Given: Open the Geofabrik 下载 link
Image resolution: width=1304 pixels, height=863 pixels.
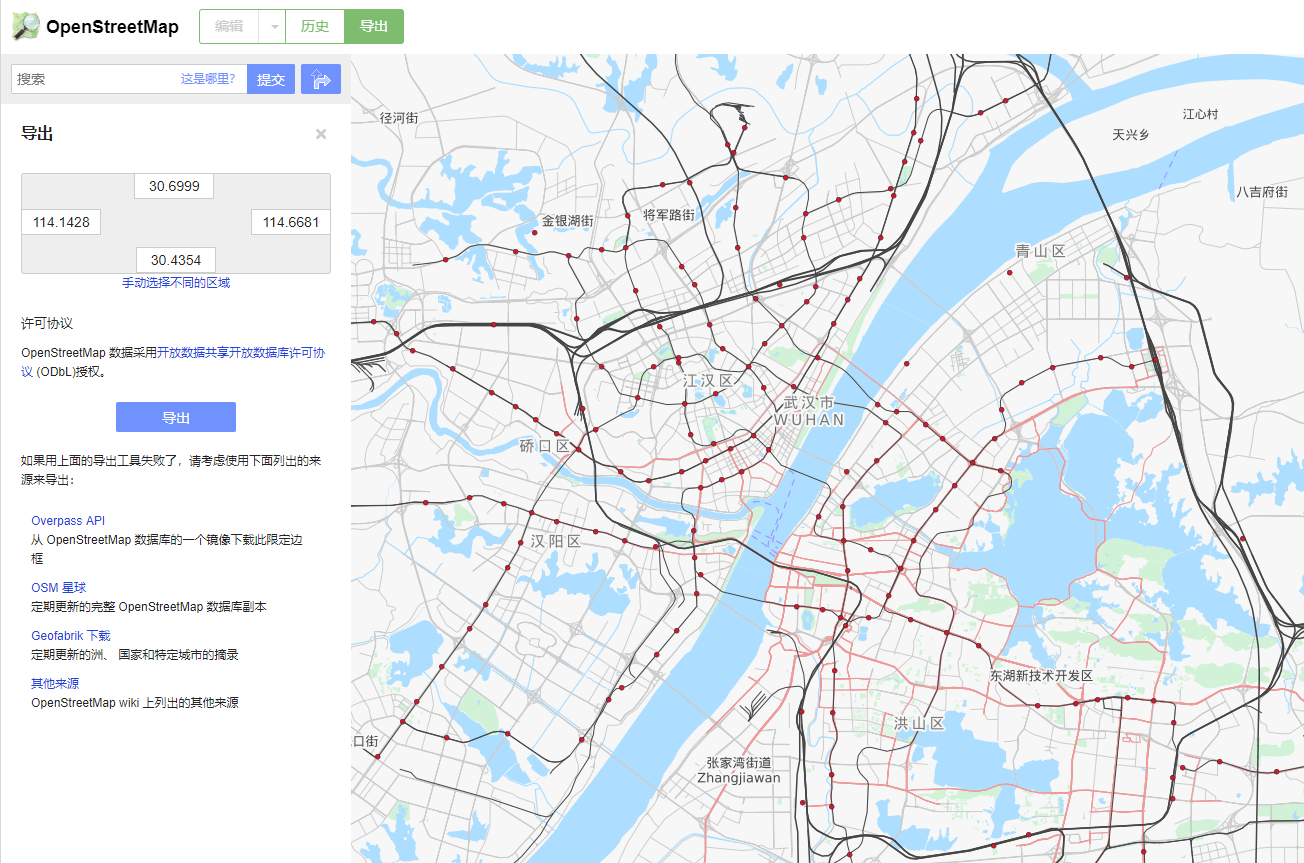Looking at the screenshot, I should [71, 636].
